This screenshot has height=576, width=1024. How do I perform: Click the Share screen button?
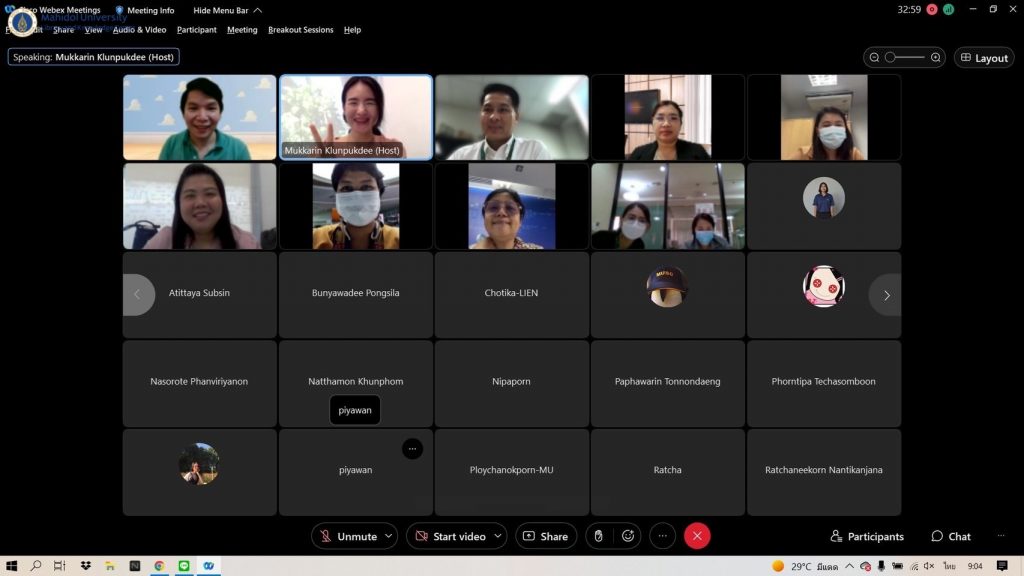tap(546, 536)
